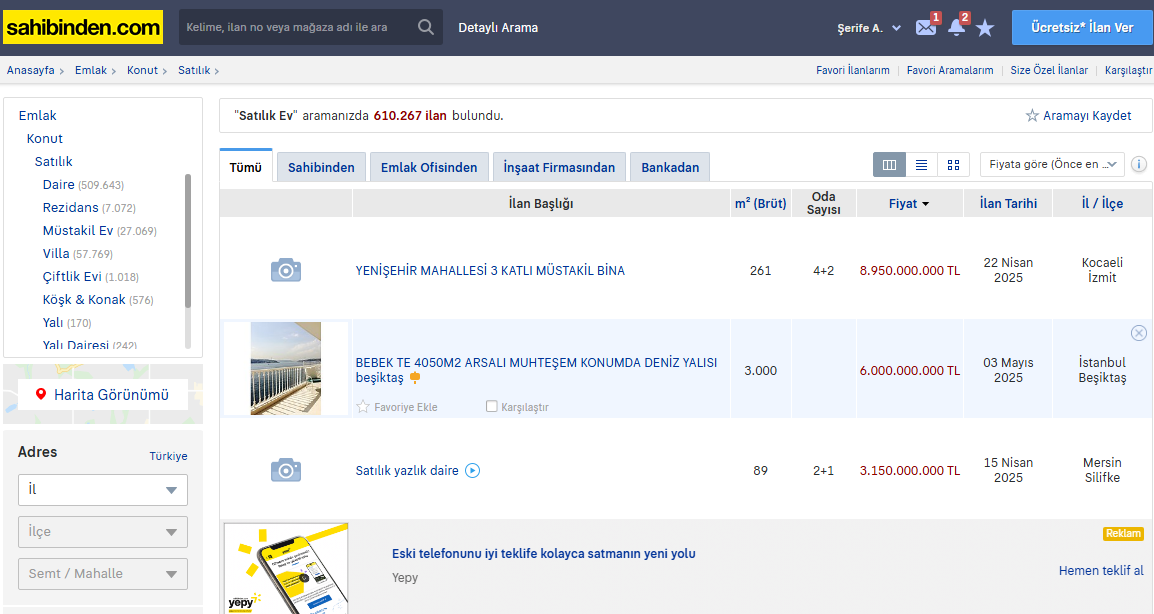
Task: Expand the Şerife A. account menu
Action: 868,28
